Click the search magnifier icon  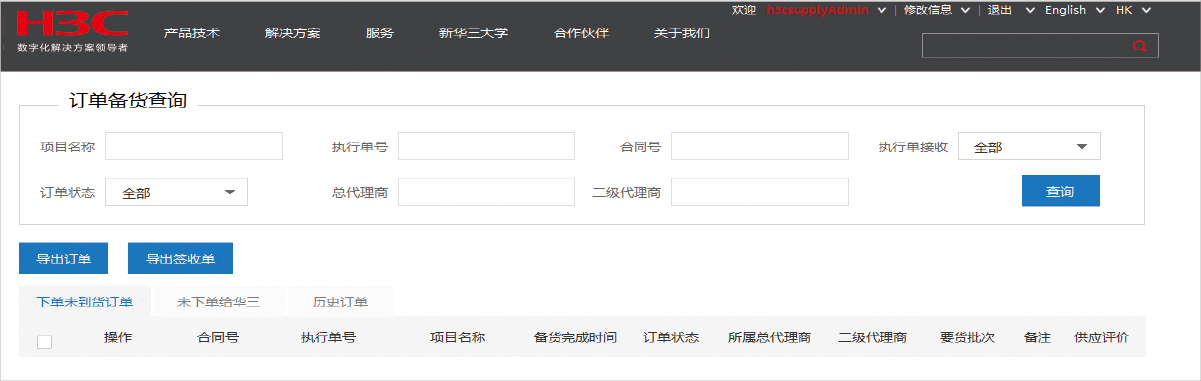point(1139,46)
